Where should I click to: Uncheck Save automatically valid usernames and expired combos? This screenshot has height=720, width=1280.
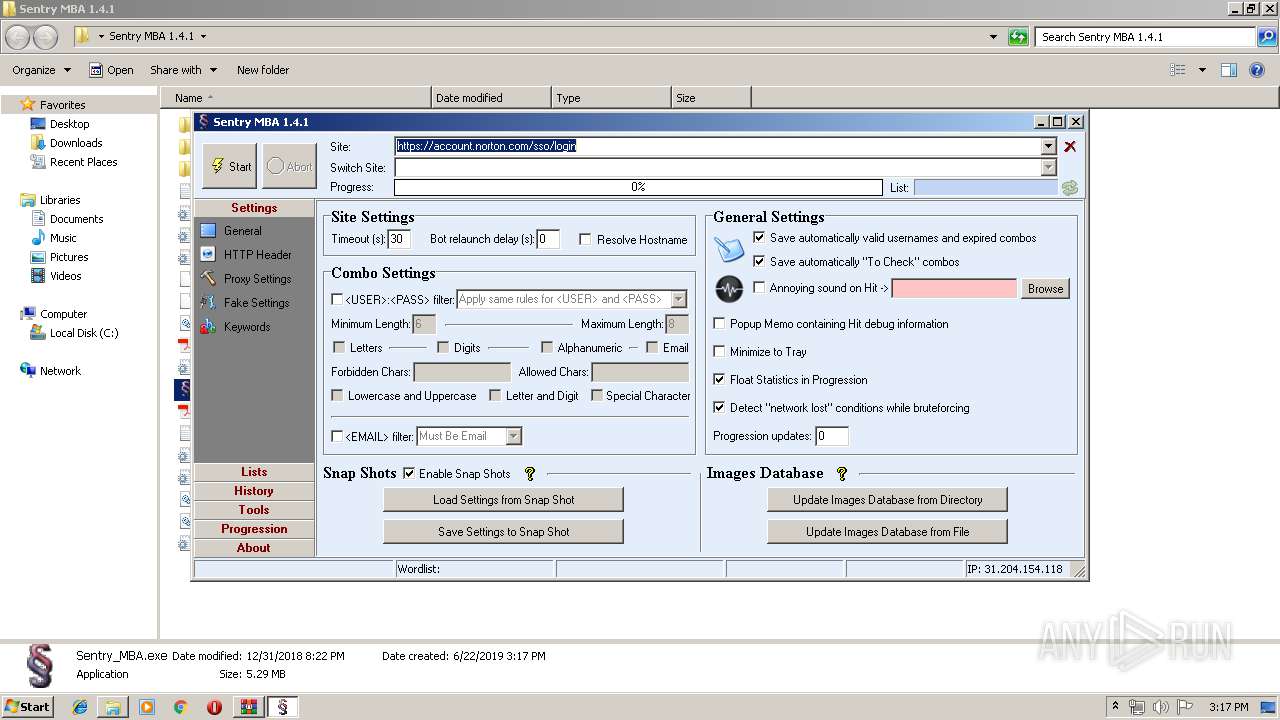click(759, 238)
